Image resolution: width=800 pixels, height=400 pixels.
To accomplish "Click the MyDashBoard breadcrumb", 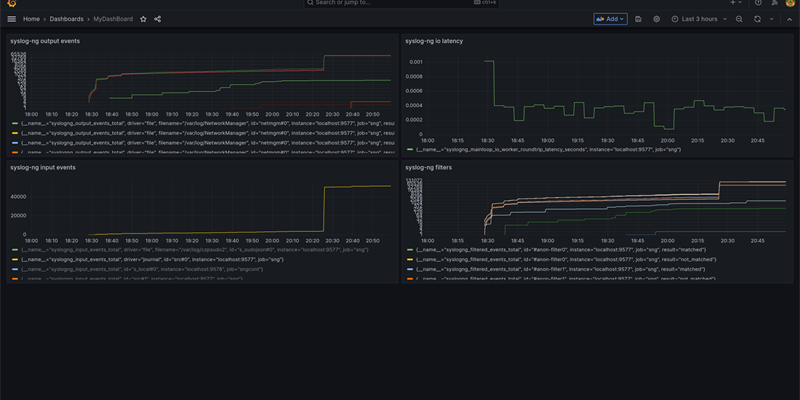I will (113, 19).
